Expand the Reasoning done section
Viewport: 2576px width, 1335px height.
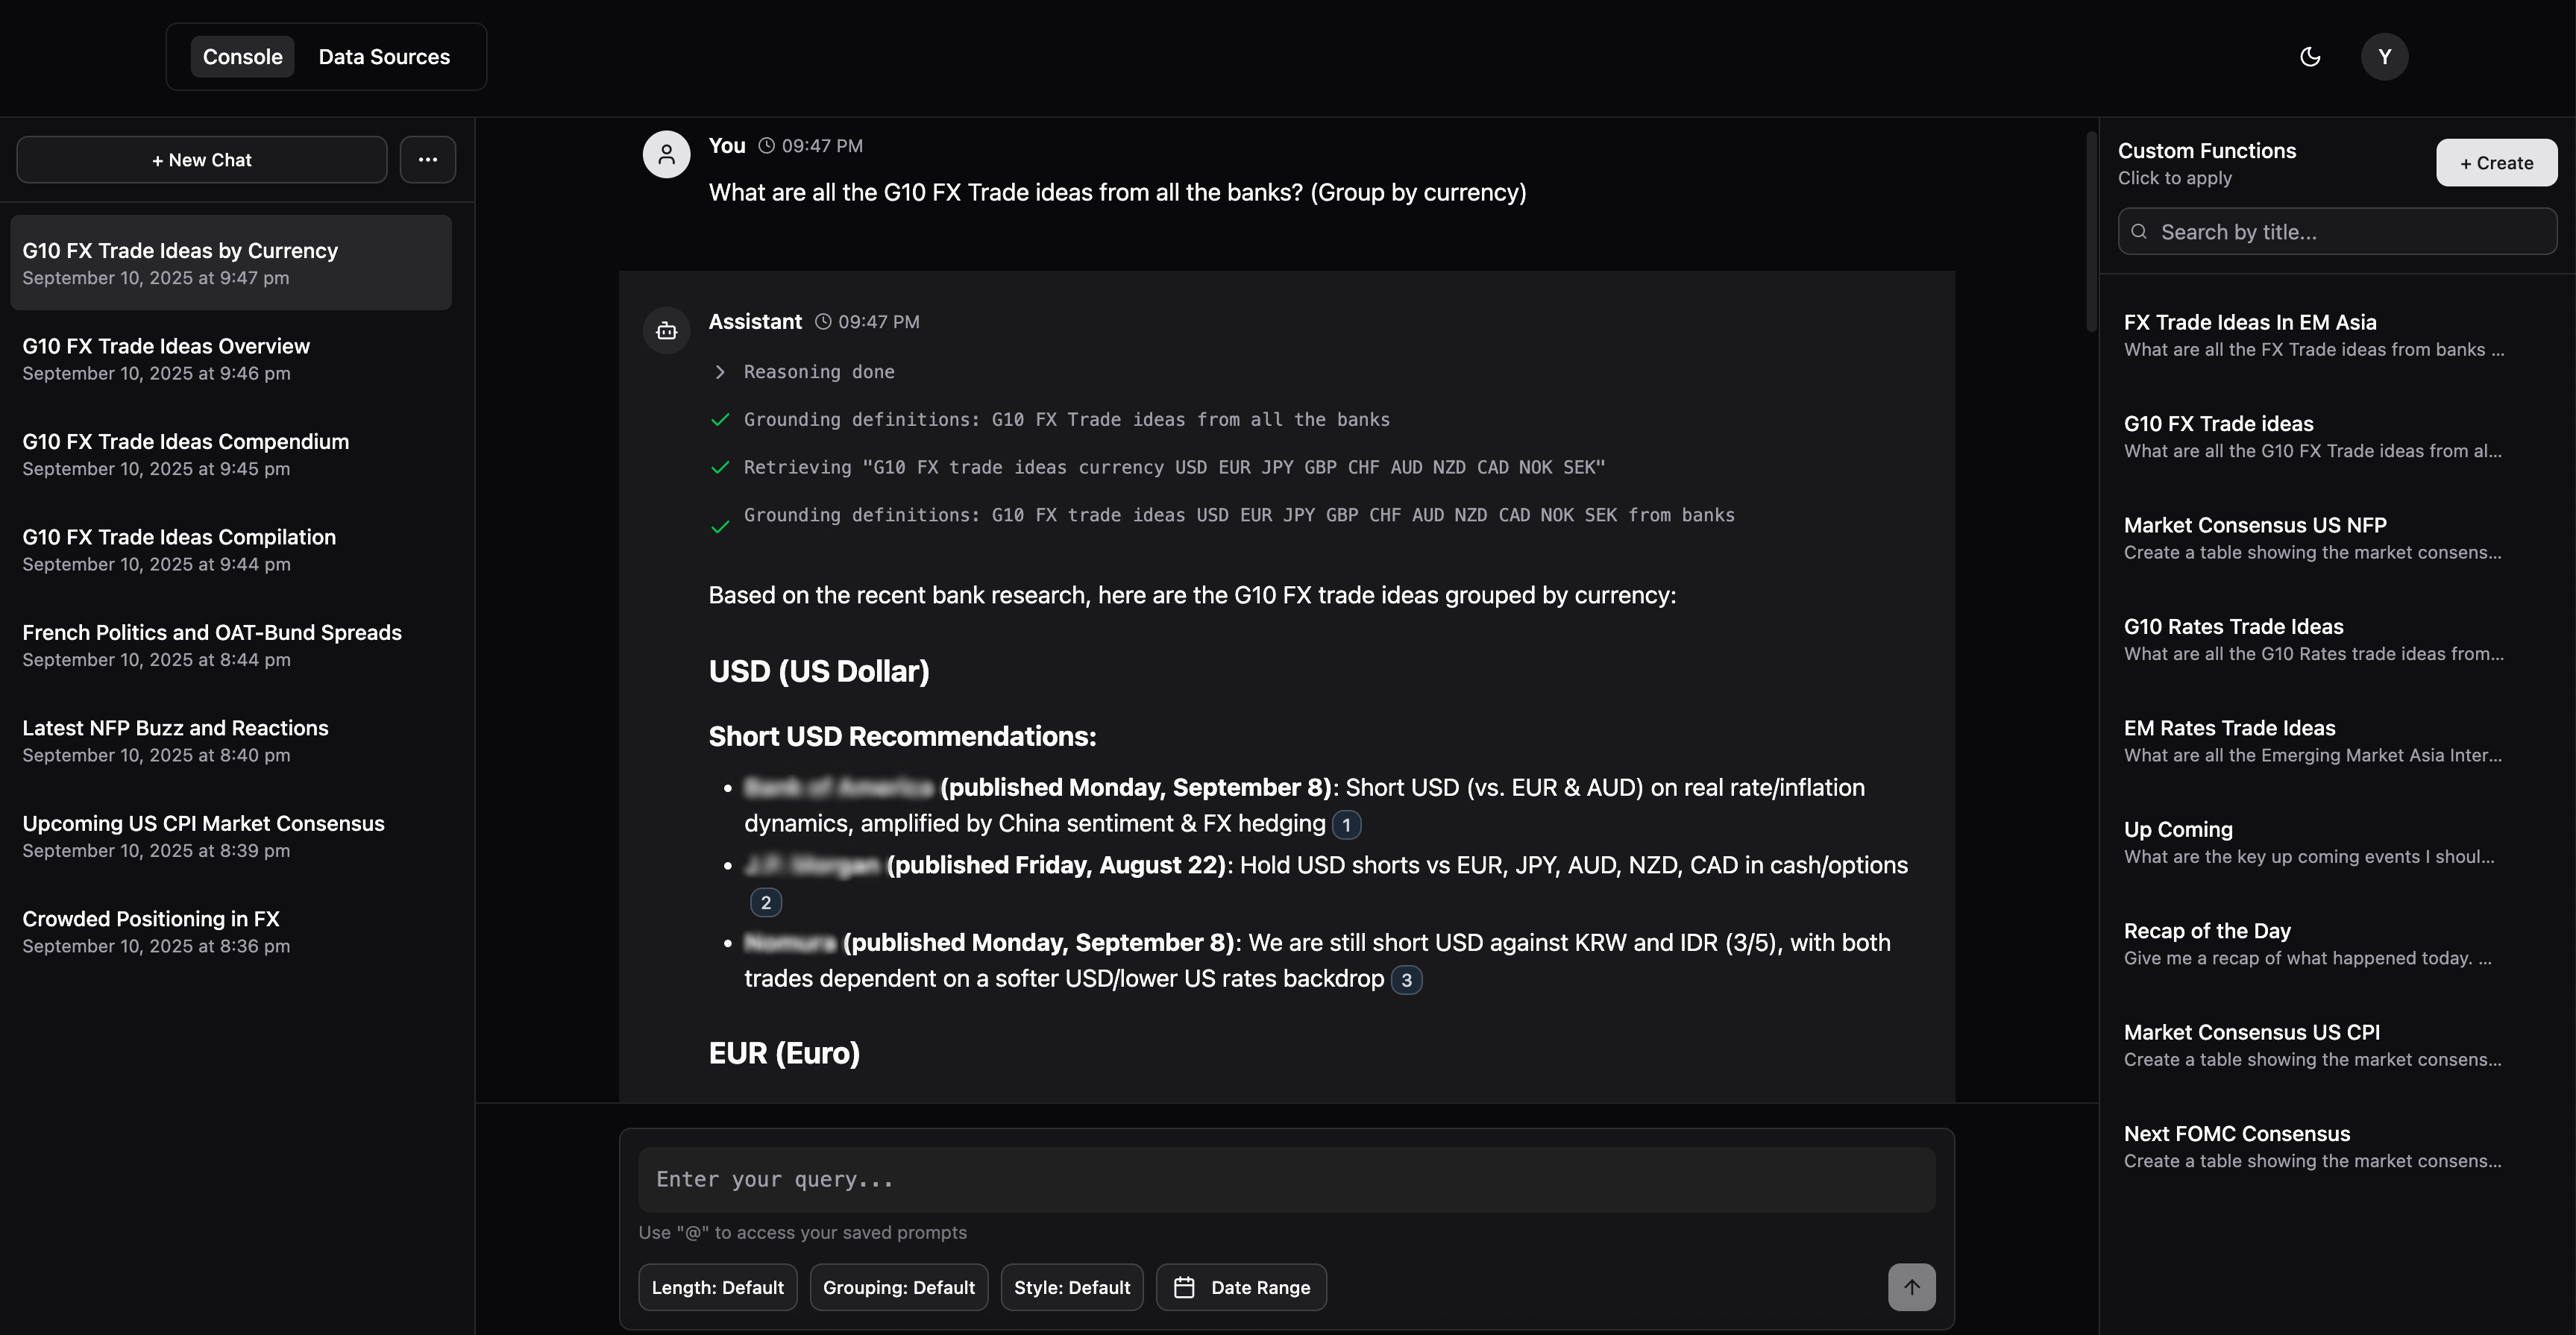pyautogui.click(x=722, y=372)
